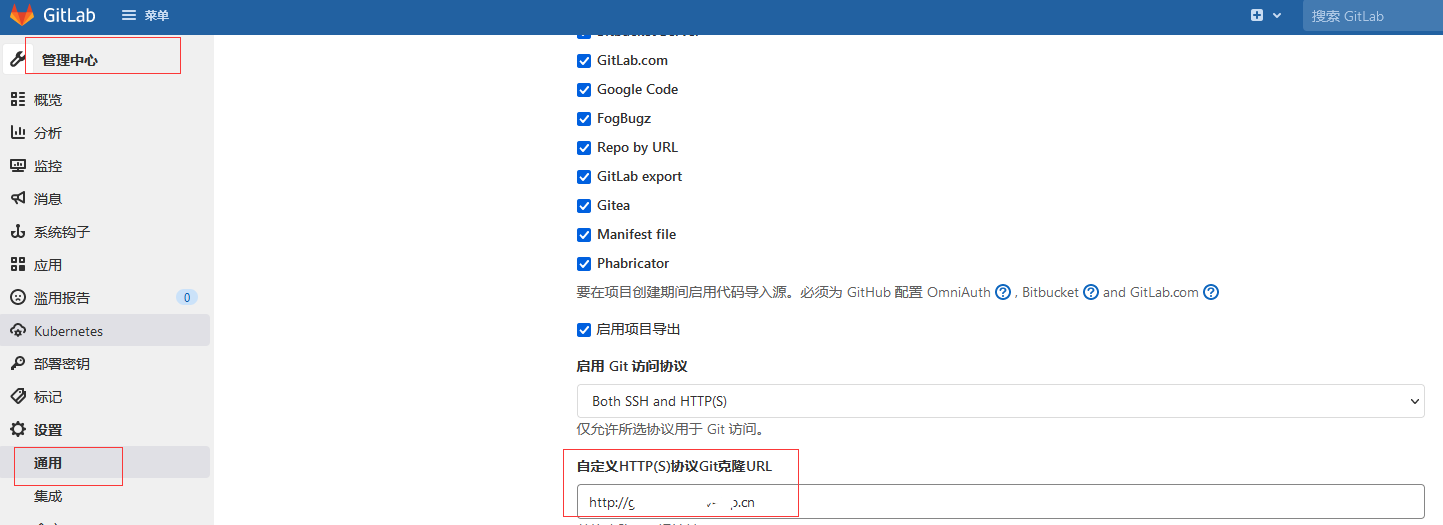Click the 消息 megaphone icon
Image resolution: width=1443 pixels, height=525 pixels.
[18, 198]
